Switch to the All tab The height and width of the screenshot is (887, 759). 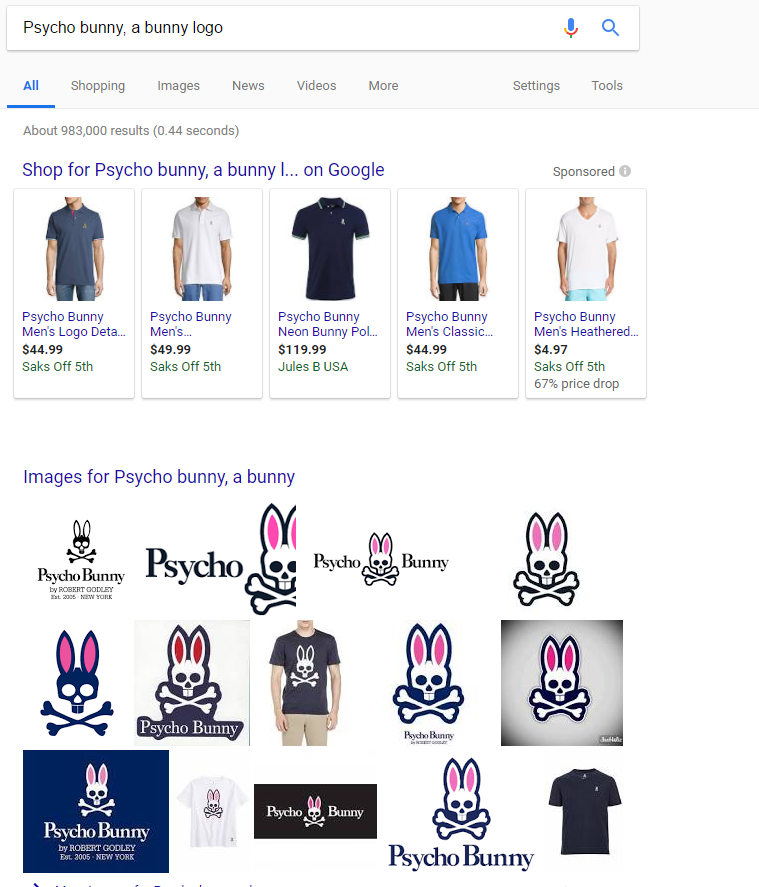(x=31, y=85)
